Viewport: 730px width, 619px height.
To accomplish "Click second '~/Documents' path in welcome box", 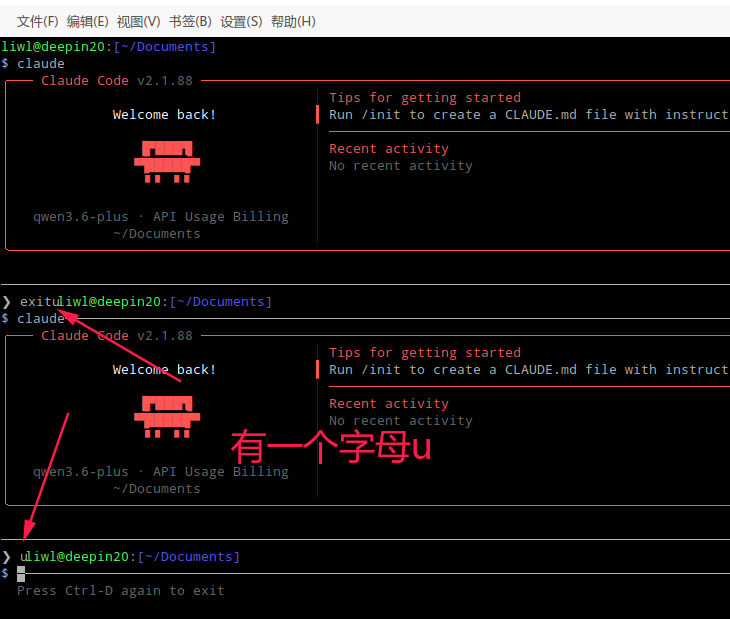I will coord(157,489).
